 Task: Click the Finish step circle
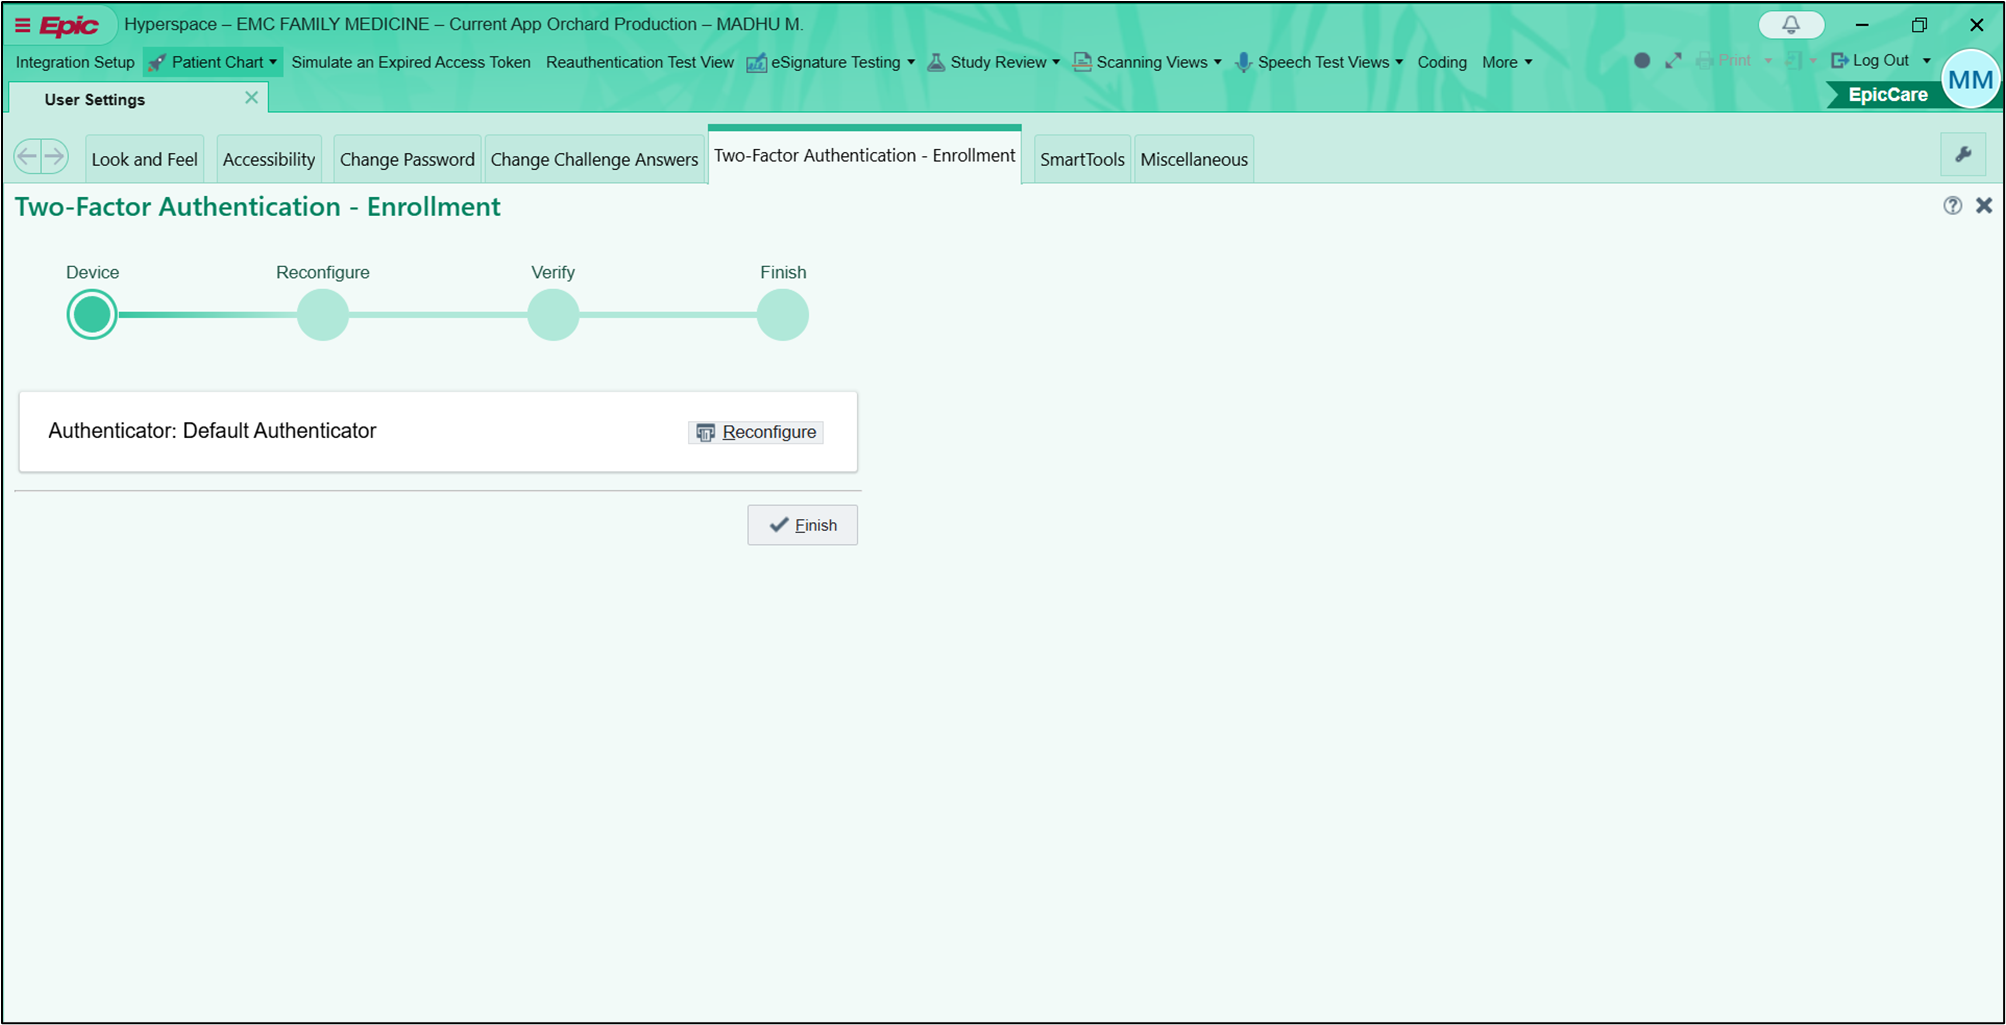tap(783, 315)
